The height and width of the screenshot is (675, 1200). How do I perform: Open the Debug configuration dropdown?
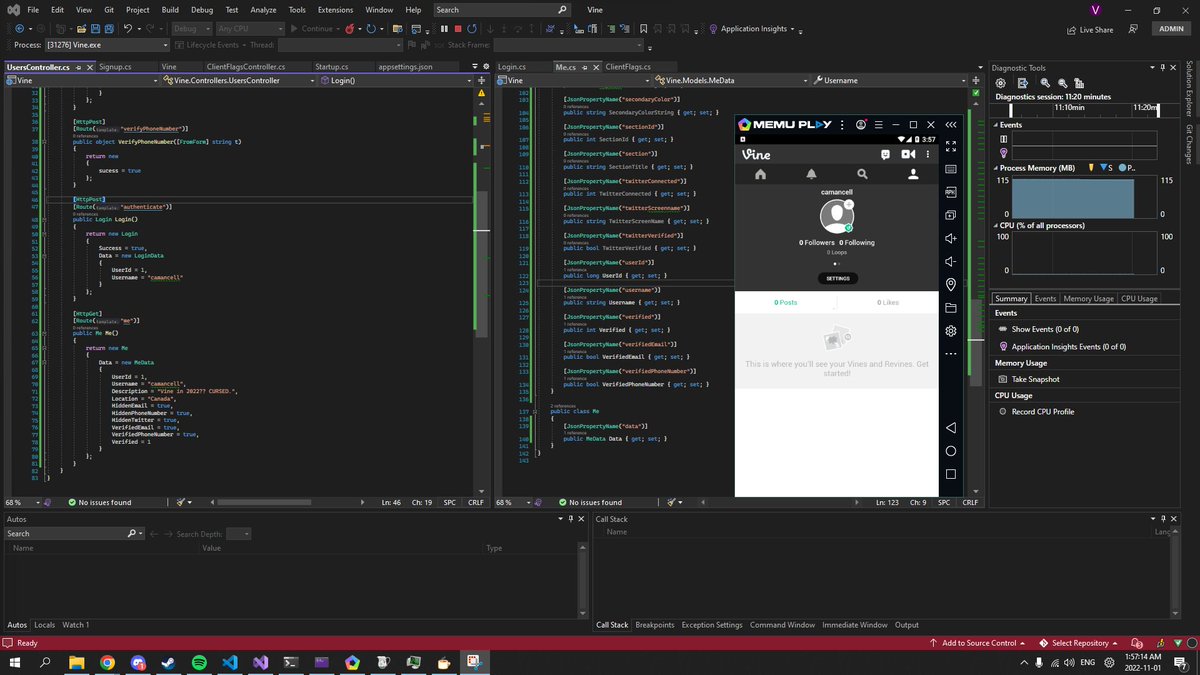pos(192,29)
